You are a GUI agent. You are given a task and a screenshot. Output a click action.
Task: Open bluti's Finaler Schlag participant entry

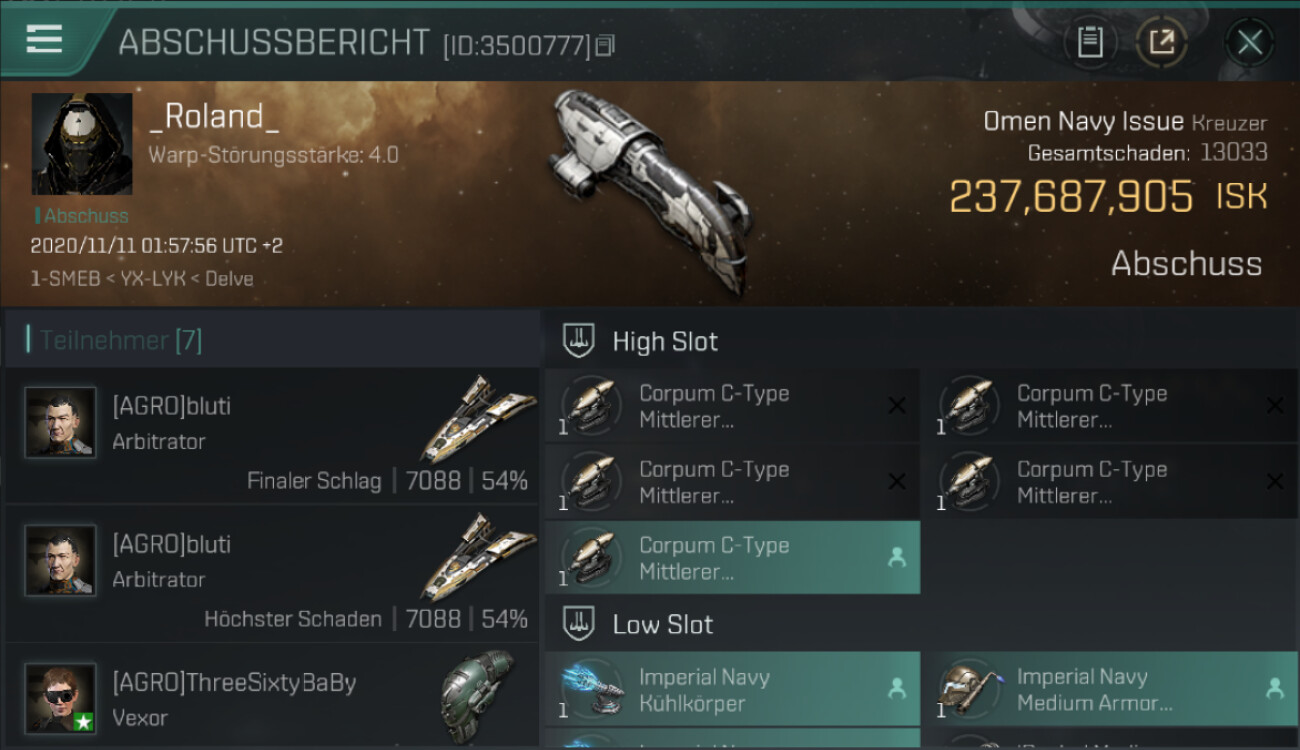pos(272,436)
